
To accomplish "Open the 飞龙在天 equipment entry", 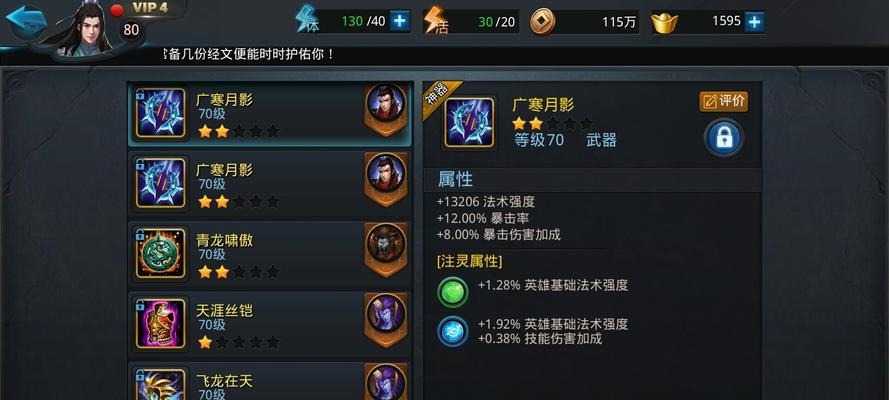I will [270, 382].
